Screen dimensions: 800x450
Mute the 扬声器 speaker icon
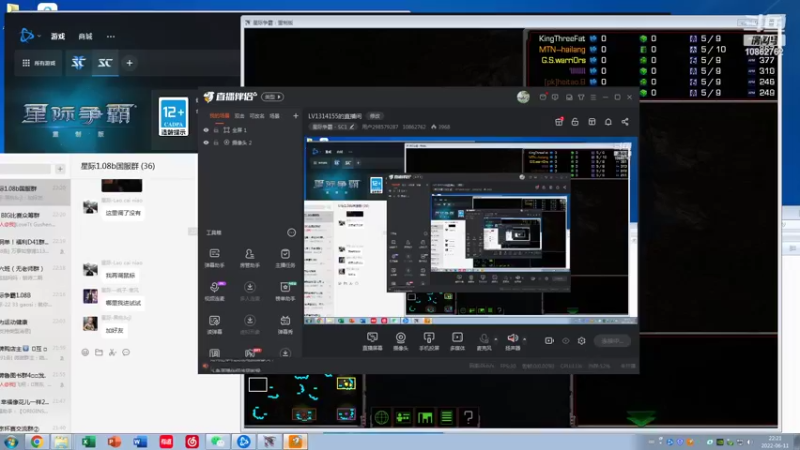pyautogui.click(x=512, y=341)
